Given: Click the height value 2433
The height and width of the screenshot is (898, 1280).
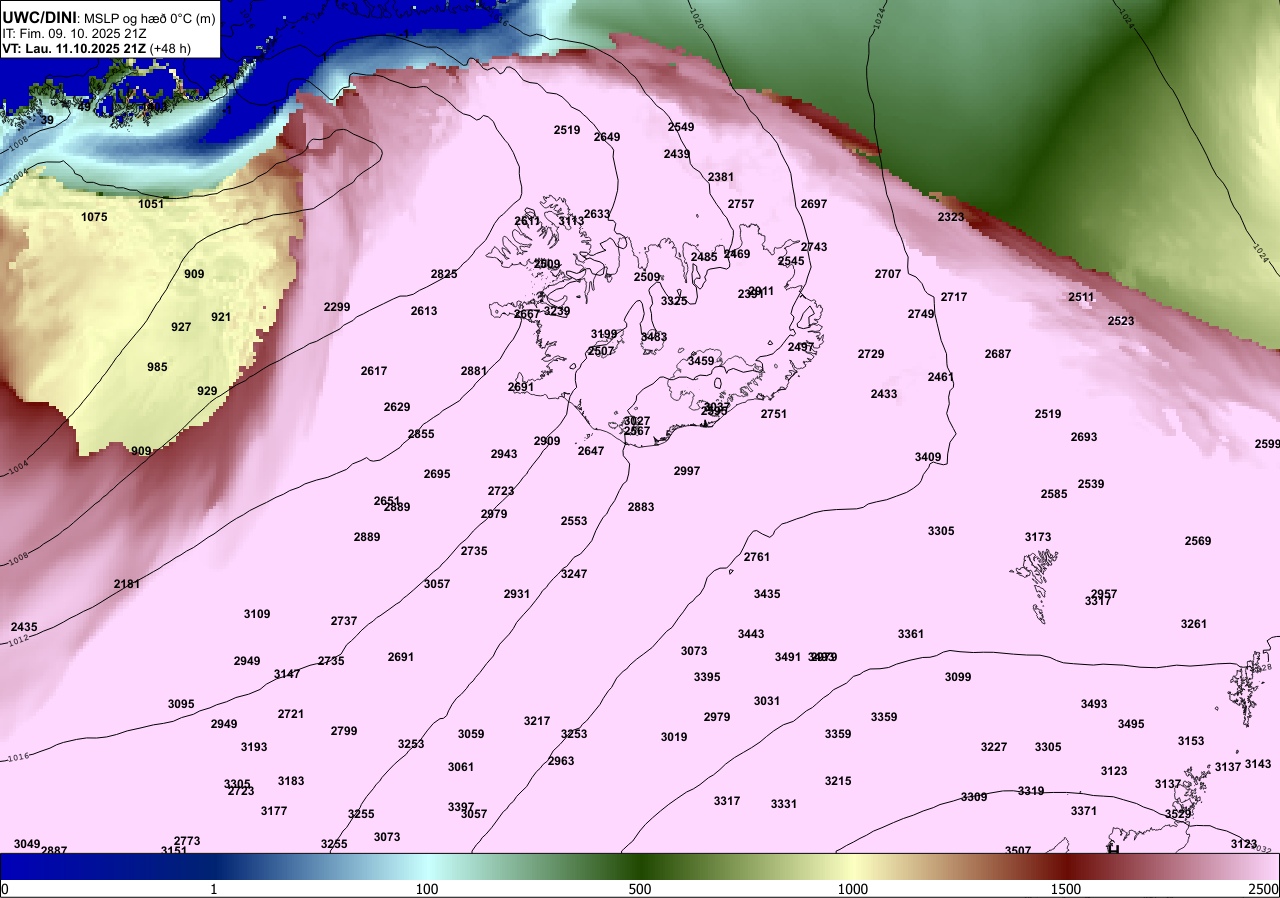Looking at the screenshot, I should coord(884,394).
